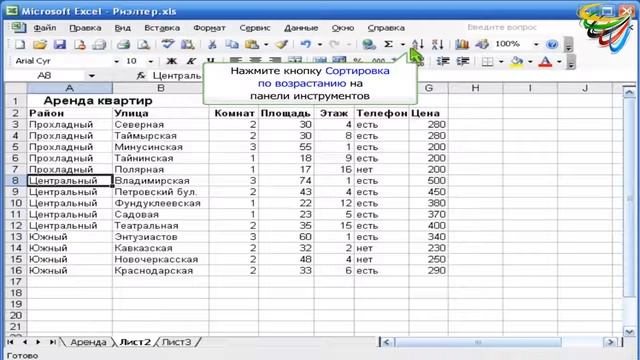Viewport: 640px width, 360px height.
Task: Open the Окно menu
Action: pos(343,28)
